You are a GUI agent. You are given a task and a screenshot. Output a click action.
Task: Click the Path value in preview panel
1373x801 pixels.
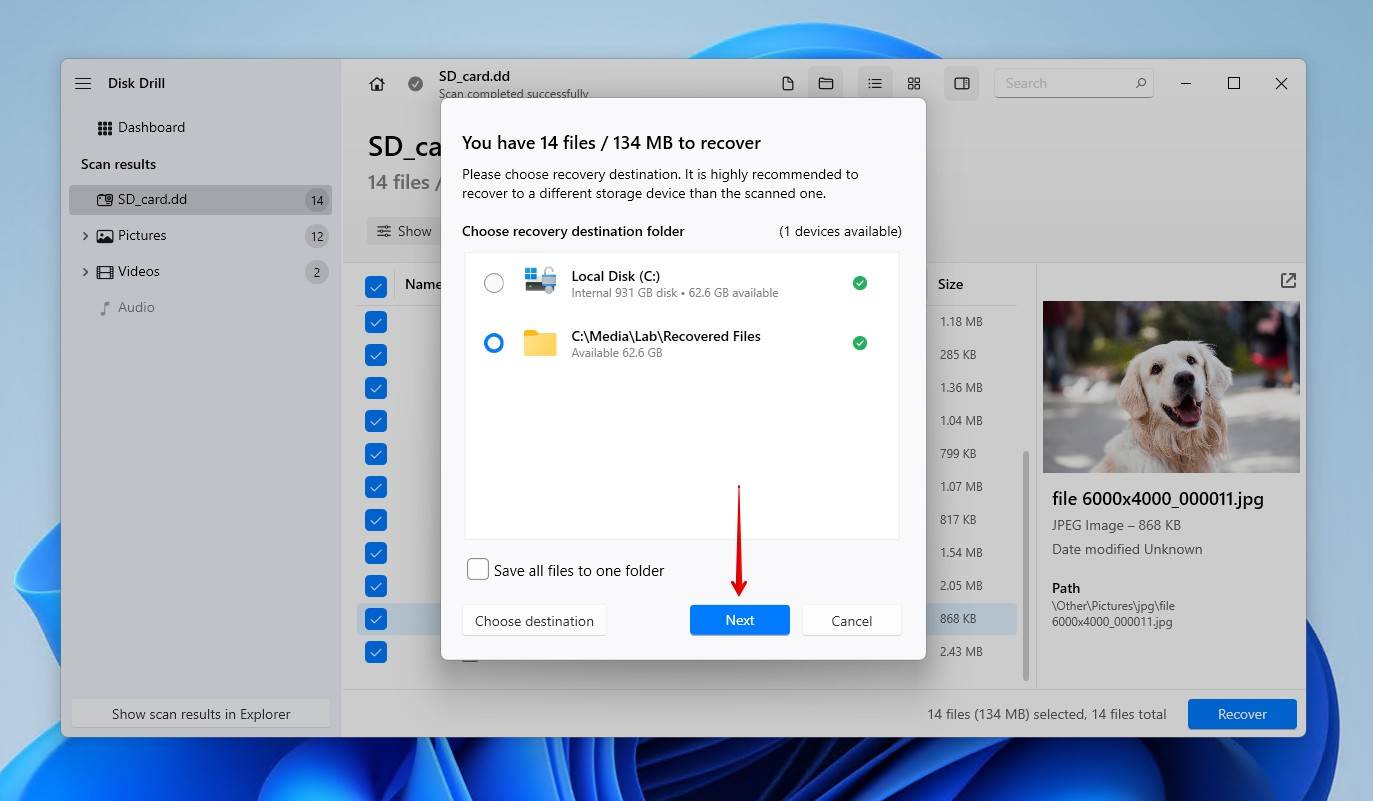pyautogui.click(x=1113, y=614)
